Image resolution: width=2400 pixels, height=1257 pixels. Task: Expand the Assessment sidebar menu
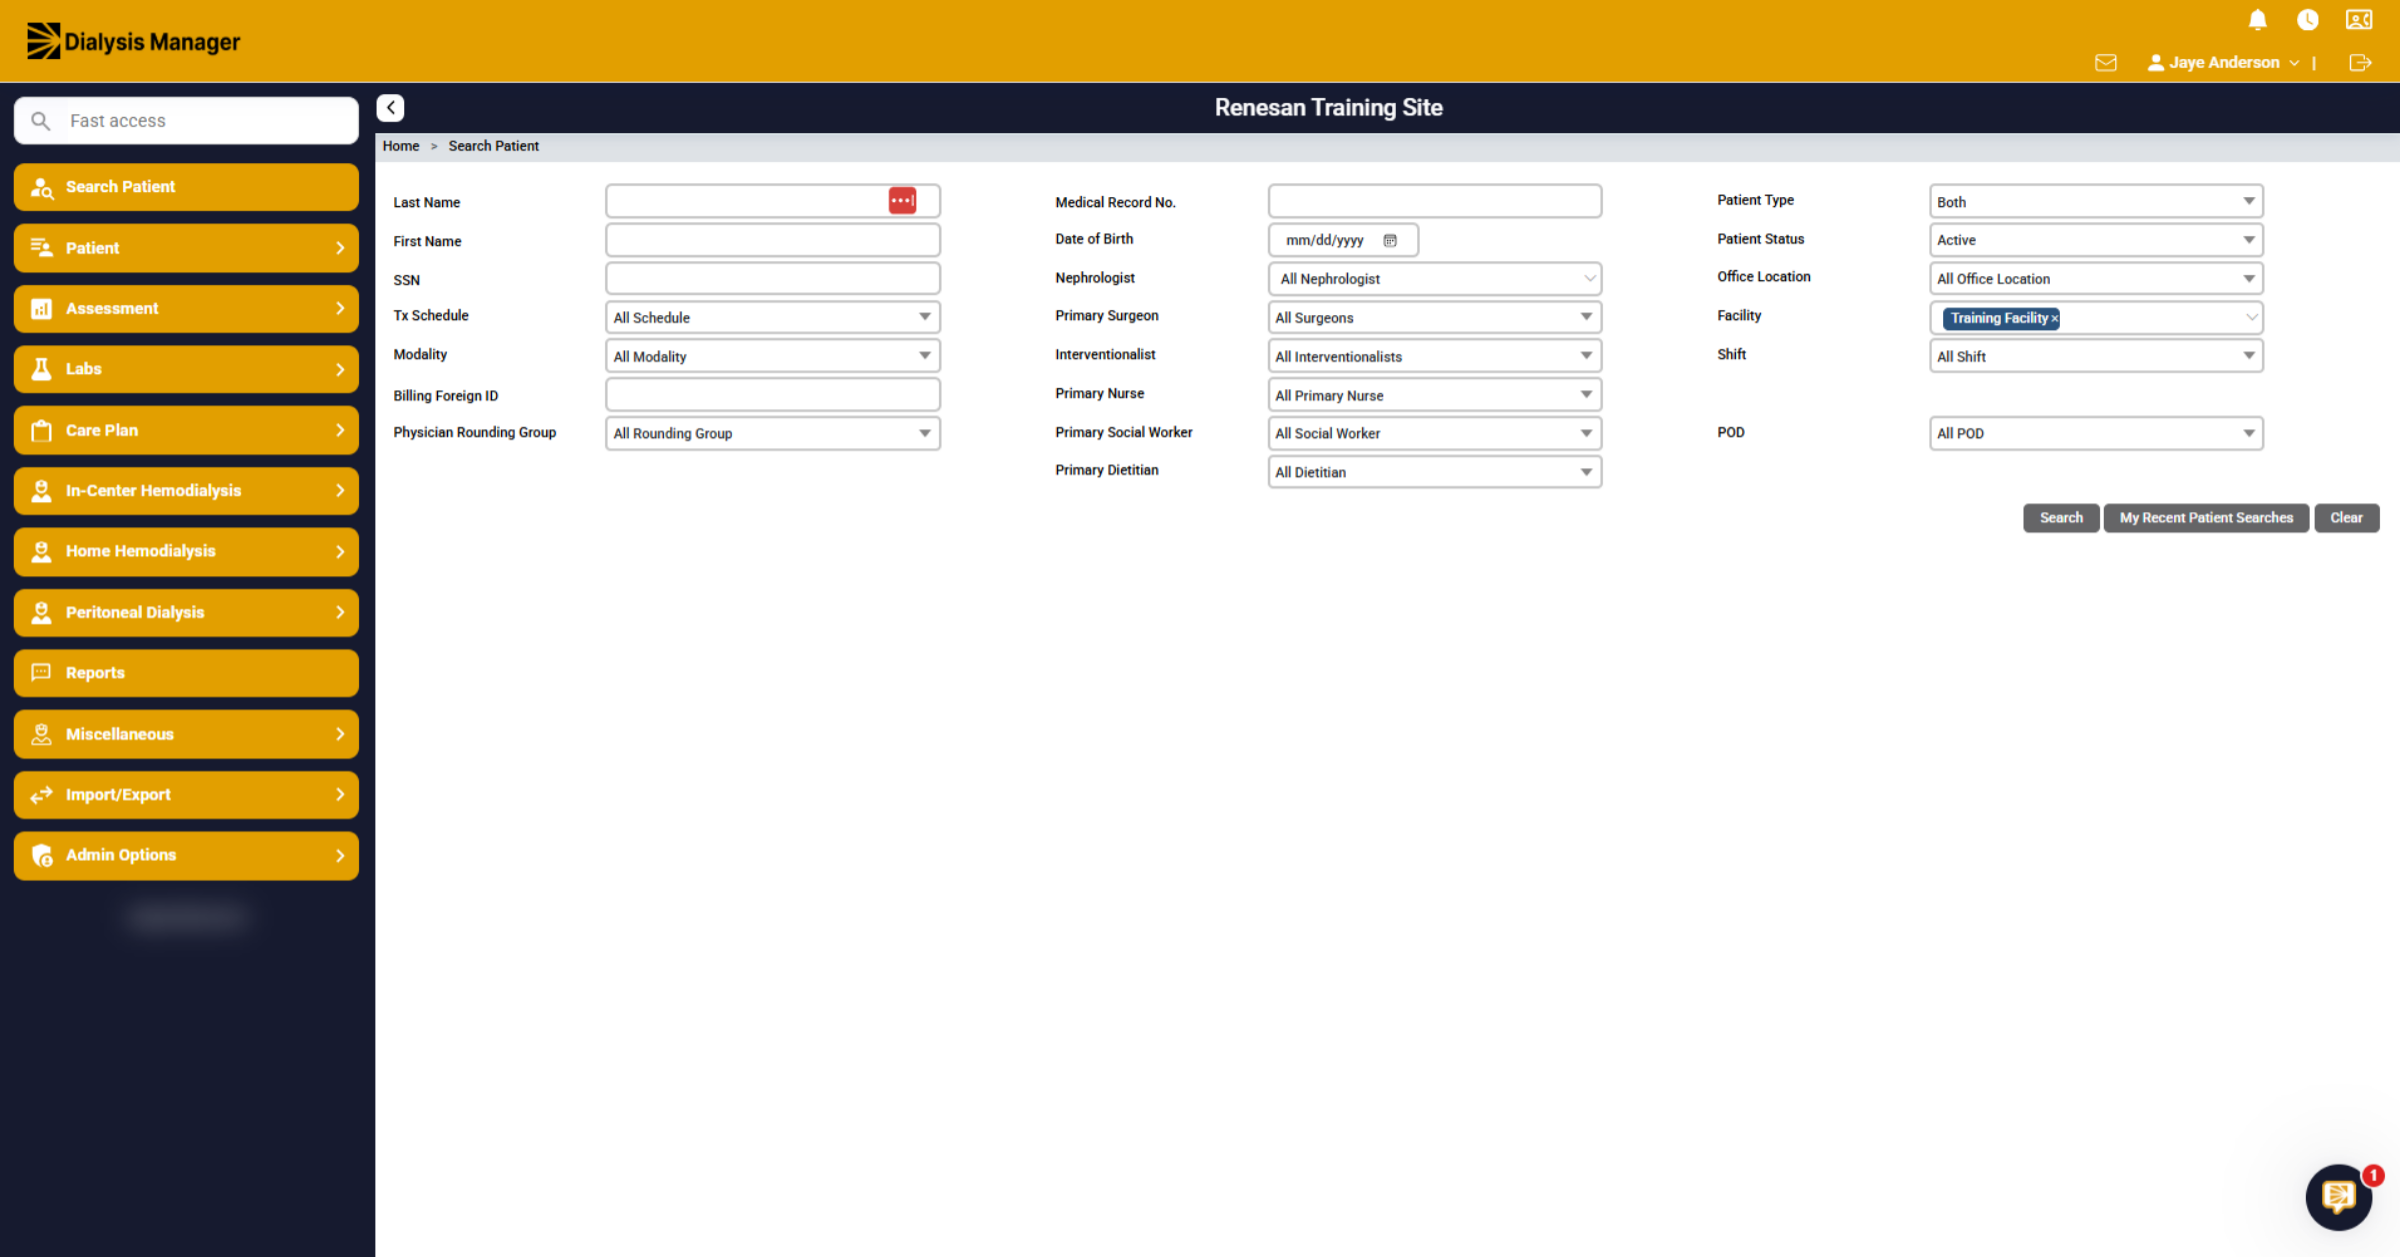coord(186,309)
